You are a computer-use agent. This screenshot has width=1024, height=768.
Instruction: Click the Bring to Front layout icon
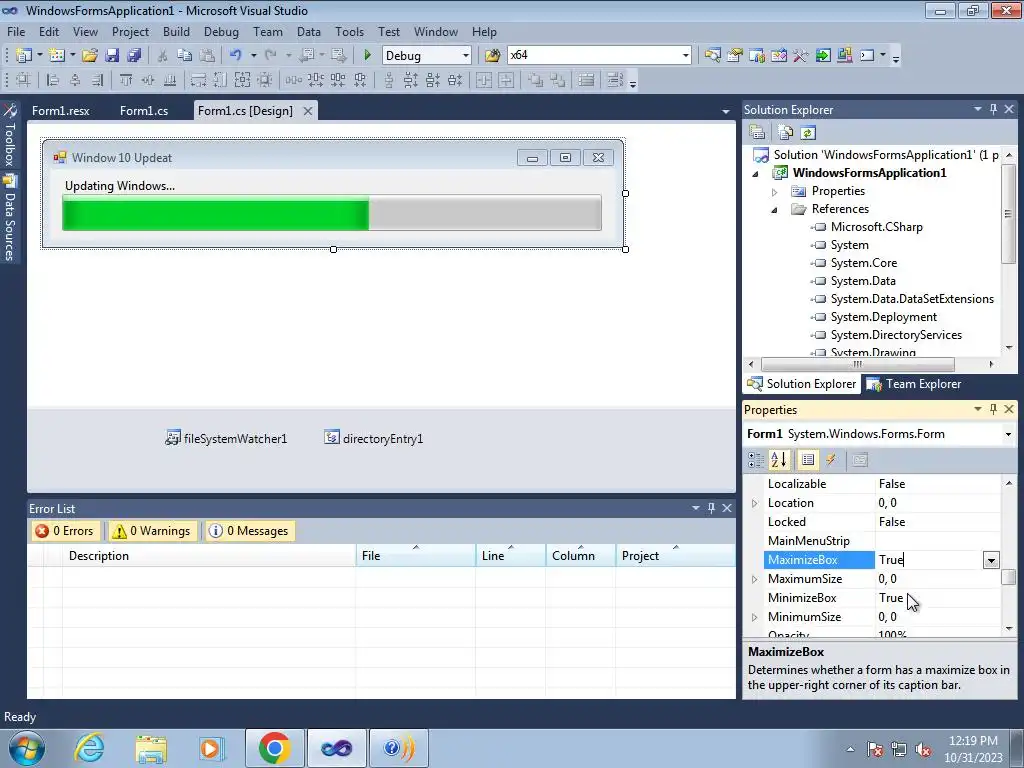[536, 80]
